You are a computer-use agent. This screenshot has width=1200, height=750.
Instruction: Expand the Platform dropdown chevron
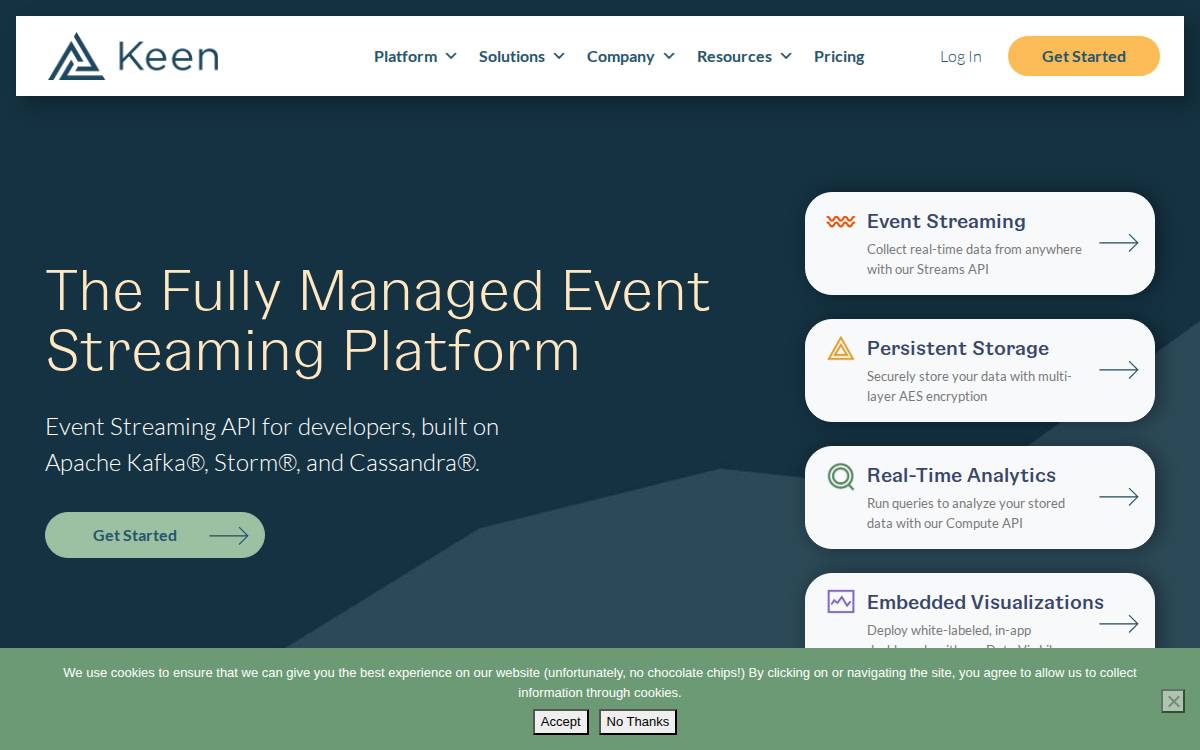(451, 56)
